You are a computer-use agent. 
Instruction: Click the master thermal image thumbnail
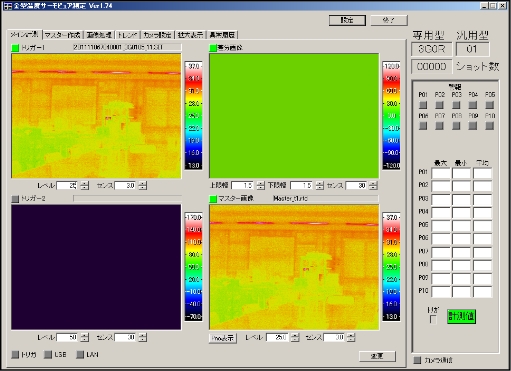click(x=294, y=267)
